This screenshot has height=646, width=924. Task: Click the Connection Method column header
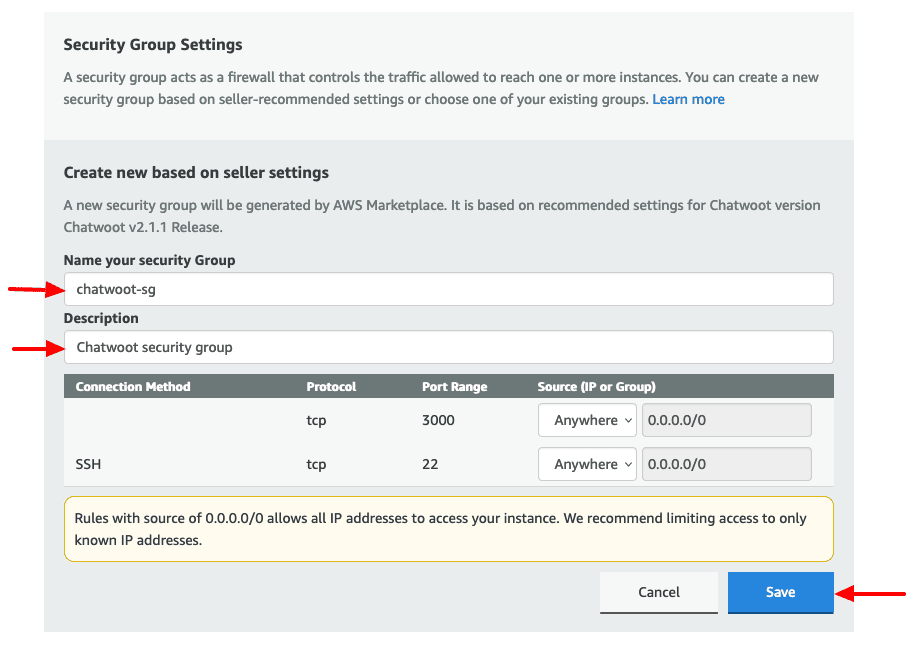133,387
